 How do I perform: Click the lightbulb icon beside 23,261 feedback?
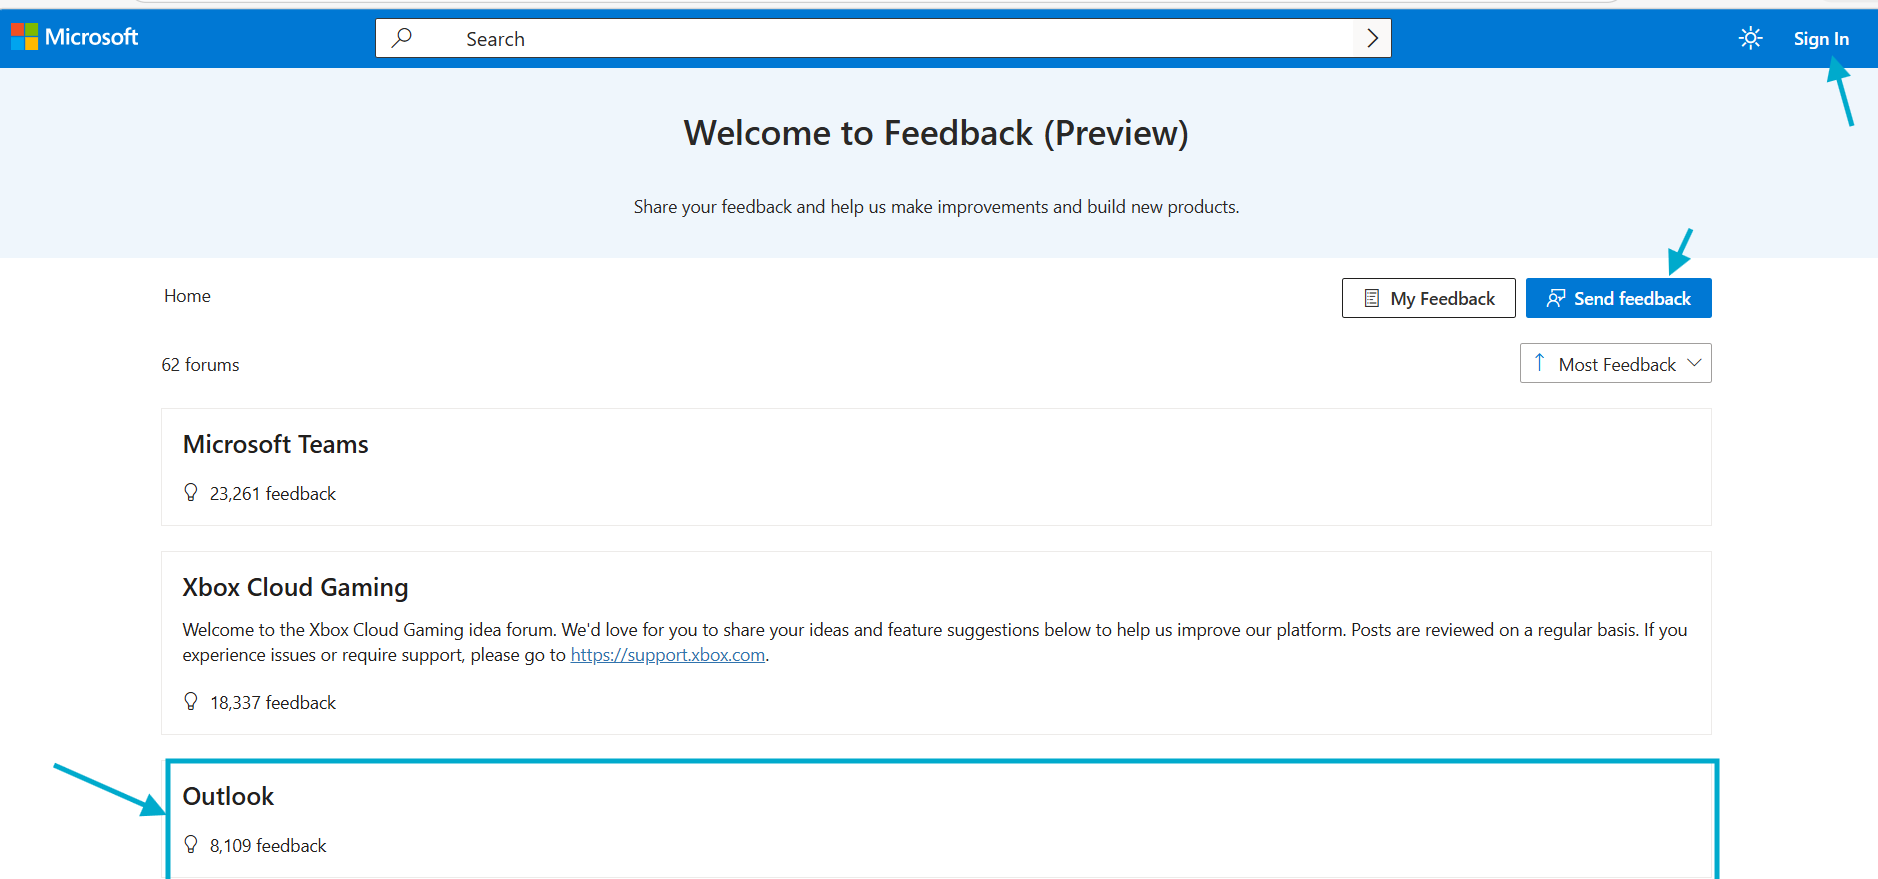[191, 492]
